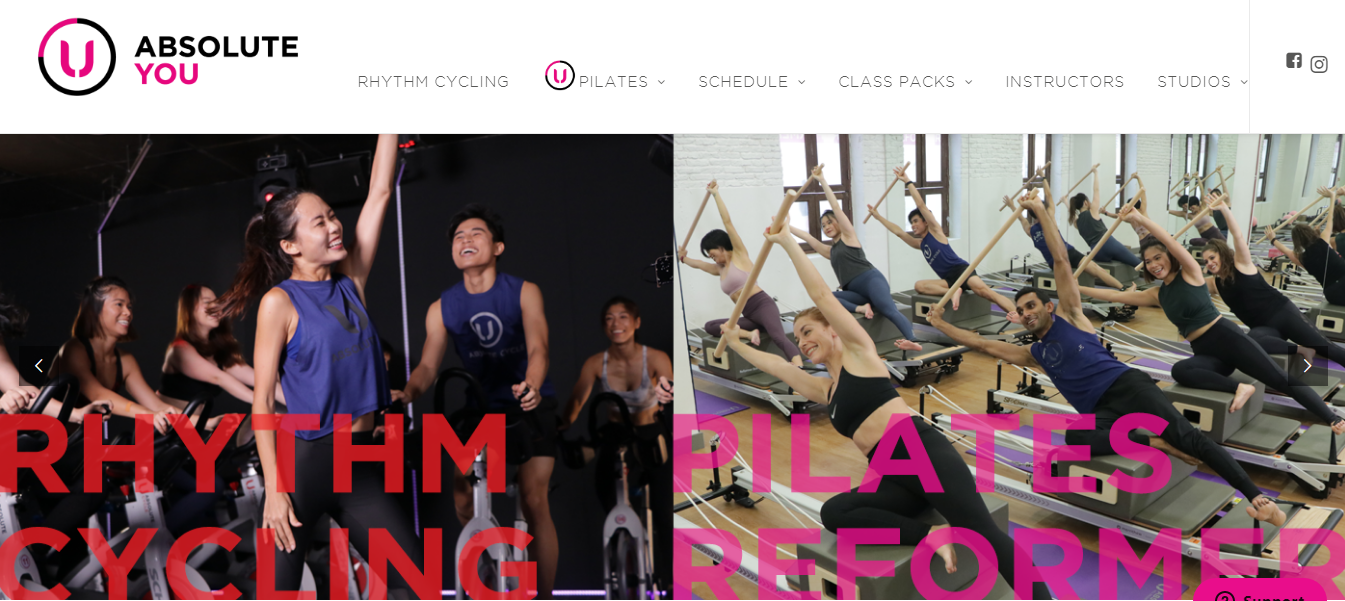Open the Instructors menu item
Viewport: 1345px width, 601px height.
[x=1065, y=82]
